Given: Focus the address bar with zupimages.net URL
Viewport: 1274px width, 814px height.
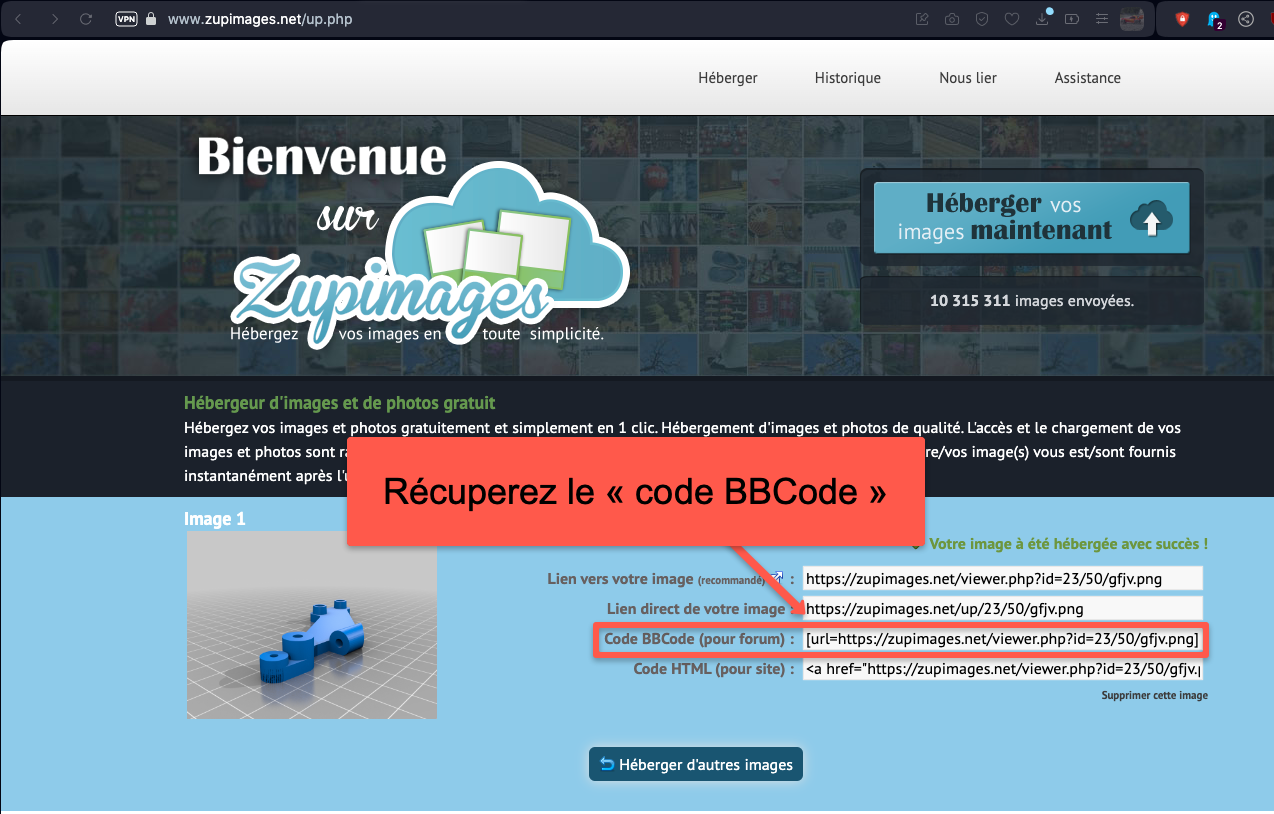Looking at the screenshot, I should click(x=260, y=19).
